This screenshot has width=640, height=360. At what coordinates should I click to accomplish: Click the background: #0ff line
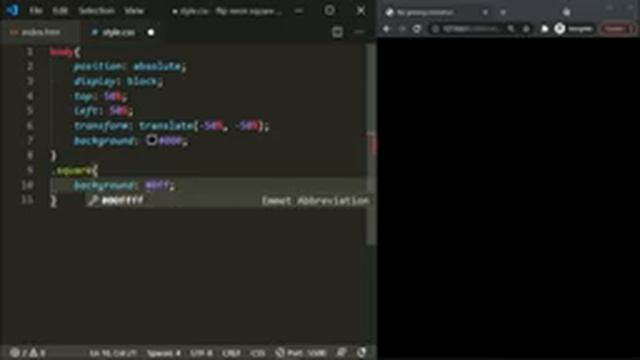click(x=124, y=186)
